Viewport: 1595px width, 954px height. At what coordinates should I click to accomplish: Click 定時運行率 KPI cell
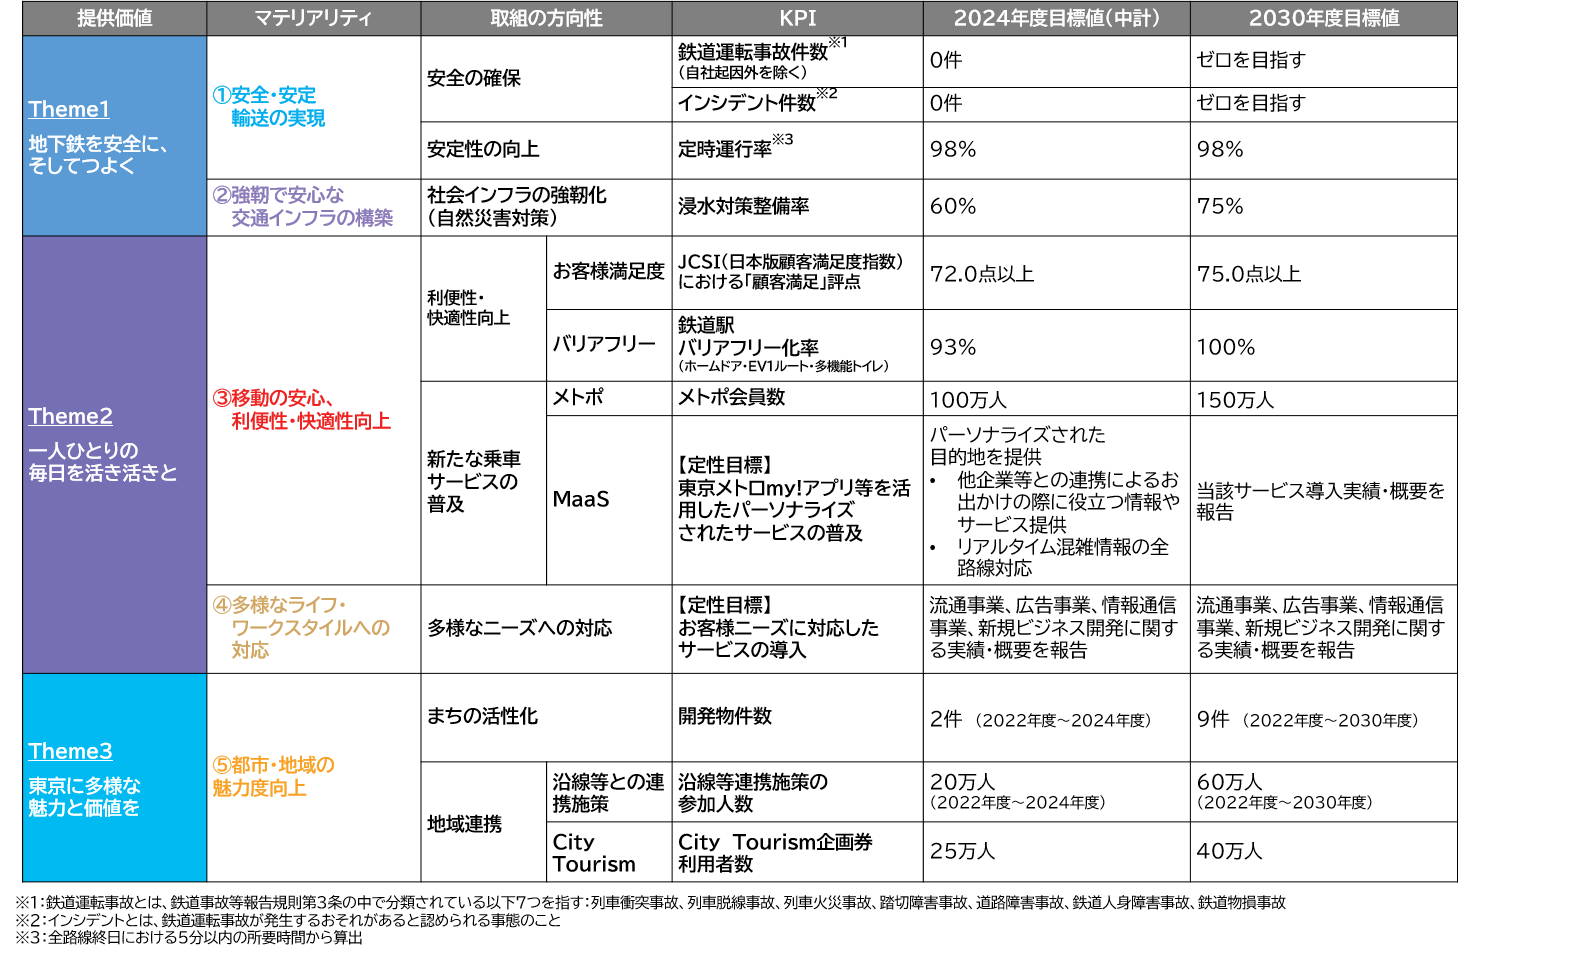[x=797, y=150]
